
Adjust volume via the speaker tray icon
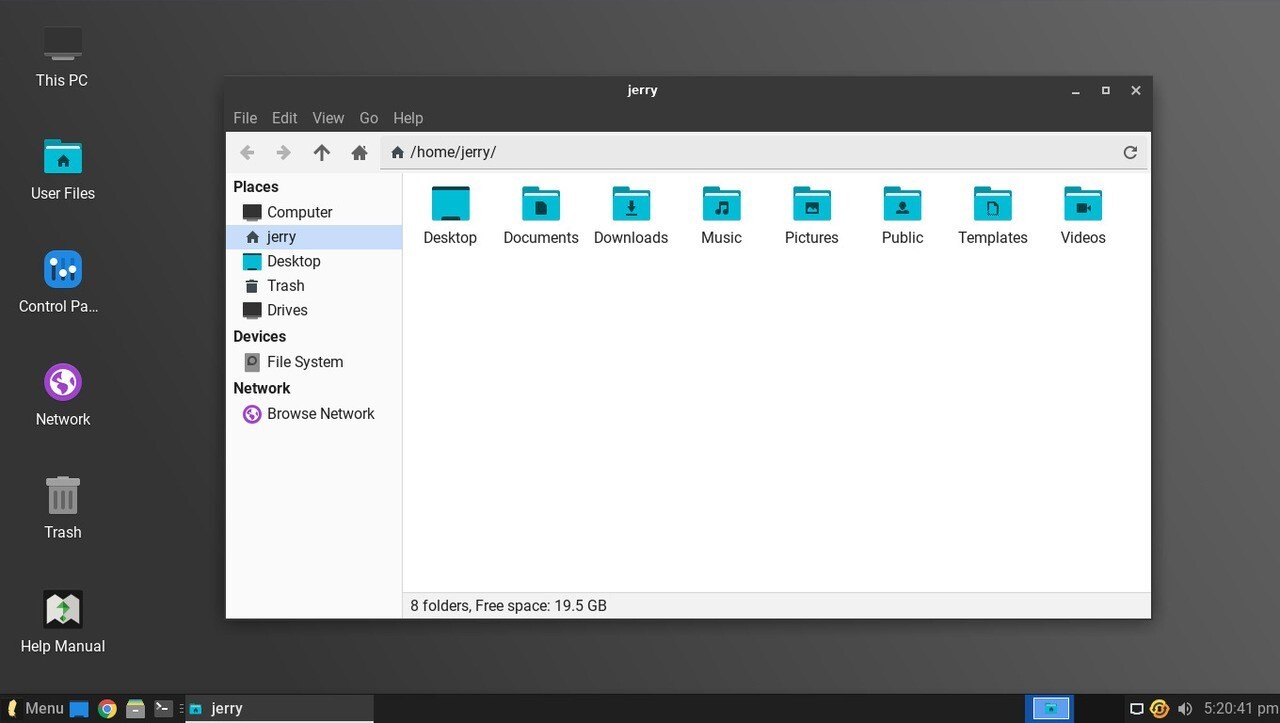1185,708
